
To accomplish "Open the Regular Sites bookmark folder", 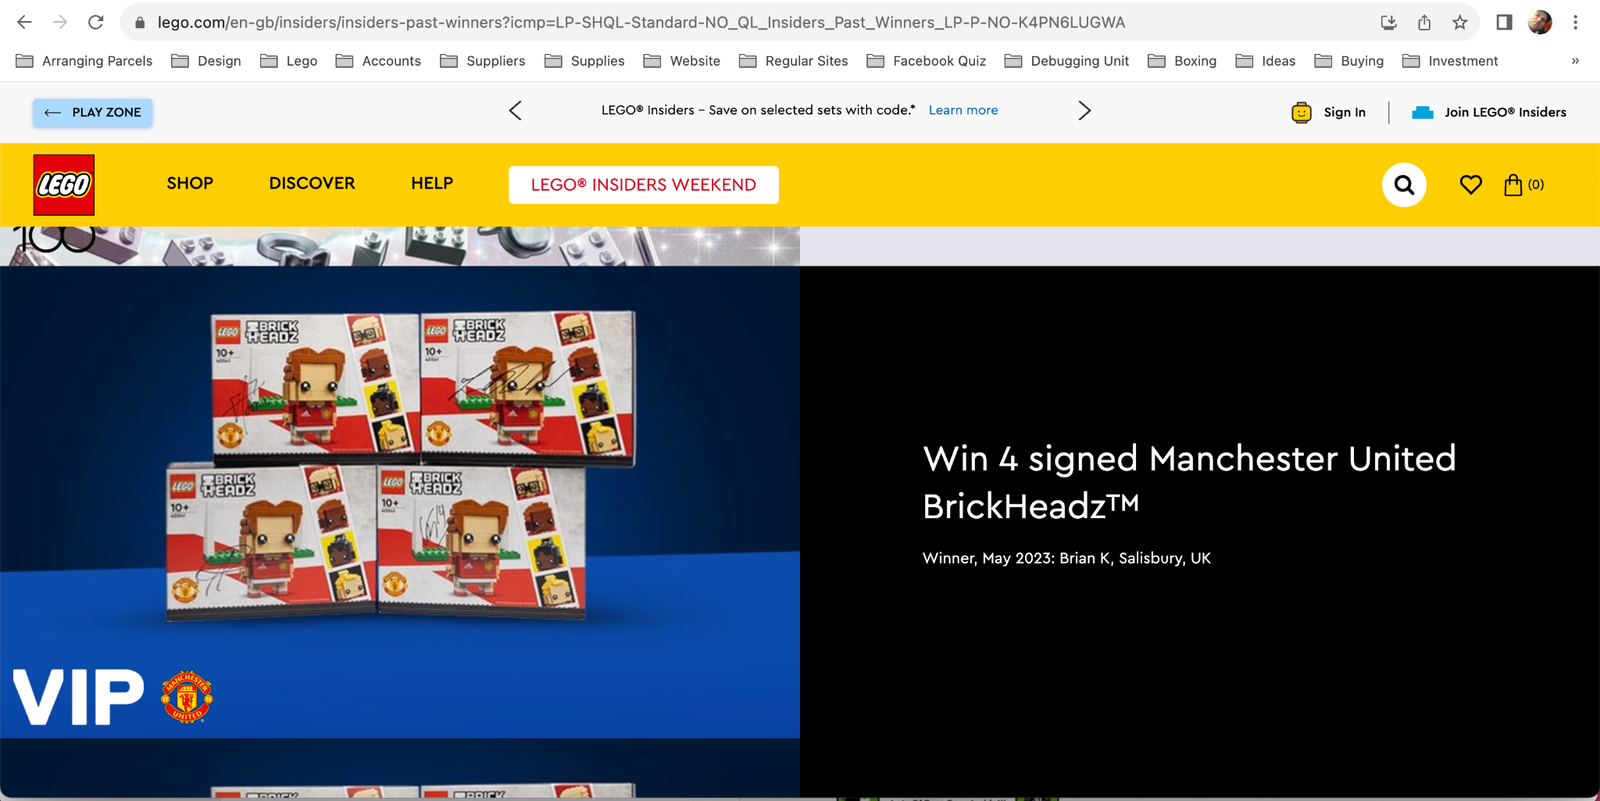I will 793,61.
